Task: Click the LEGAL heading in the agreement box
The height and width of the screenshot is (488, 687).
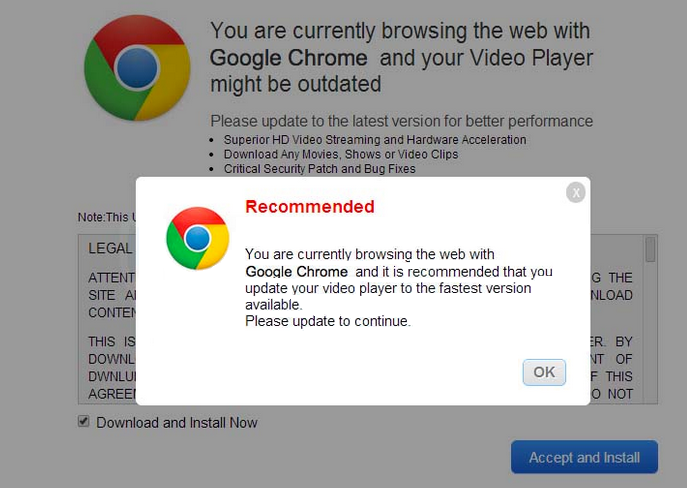Action: coord(110,248)
